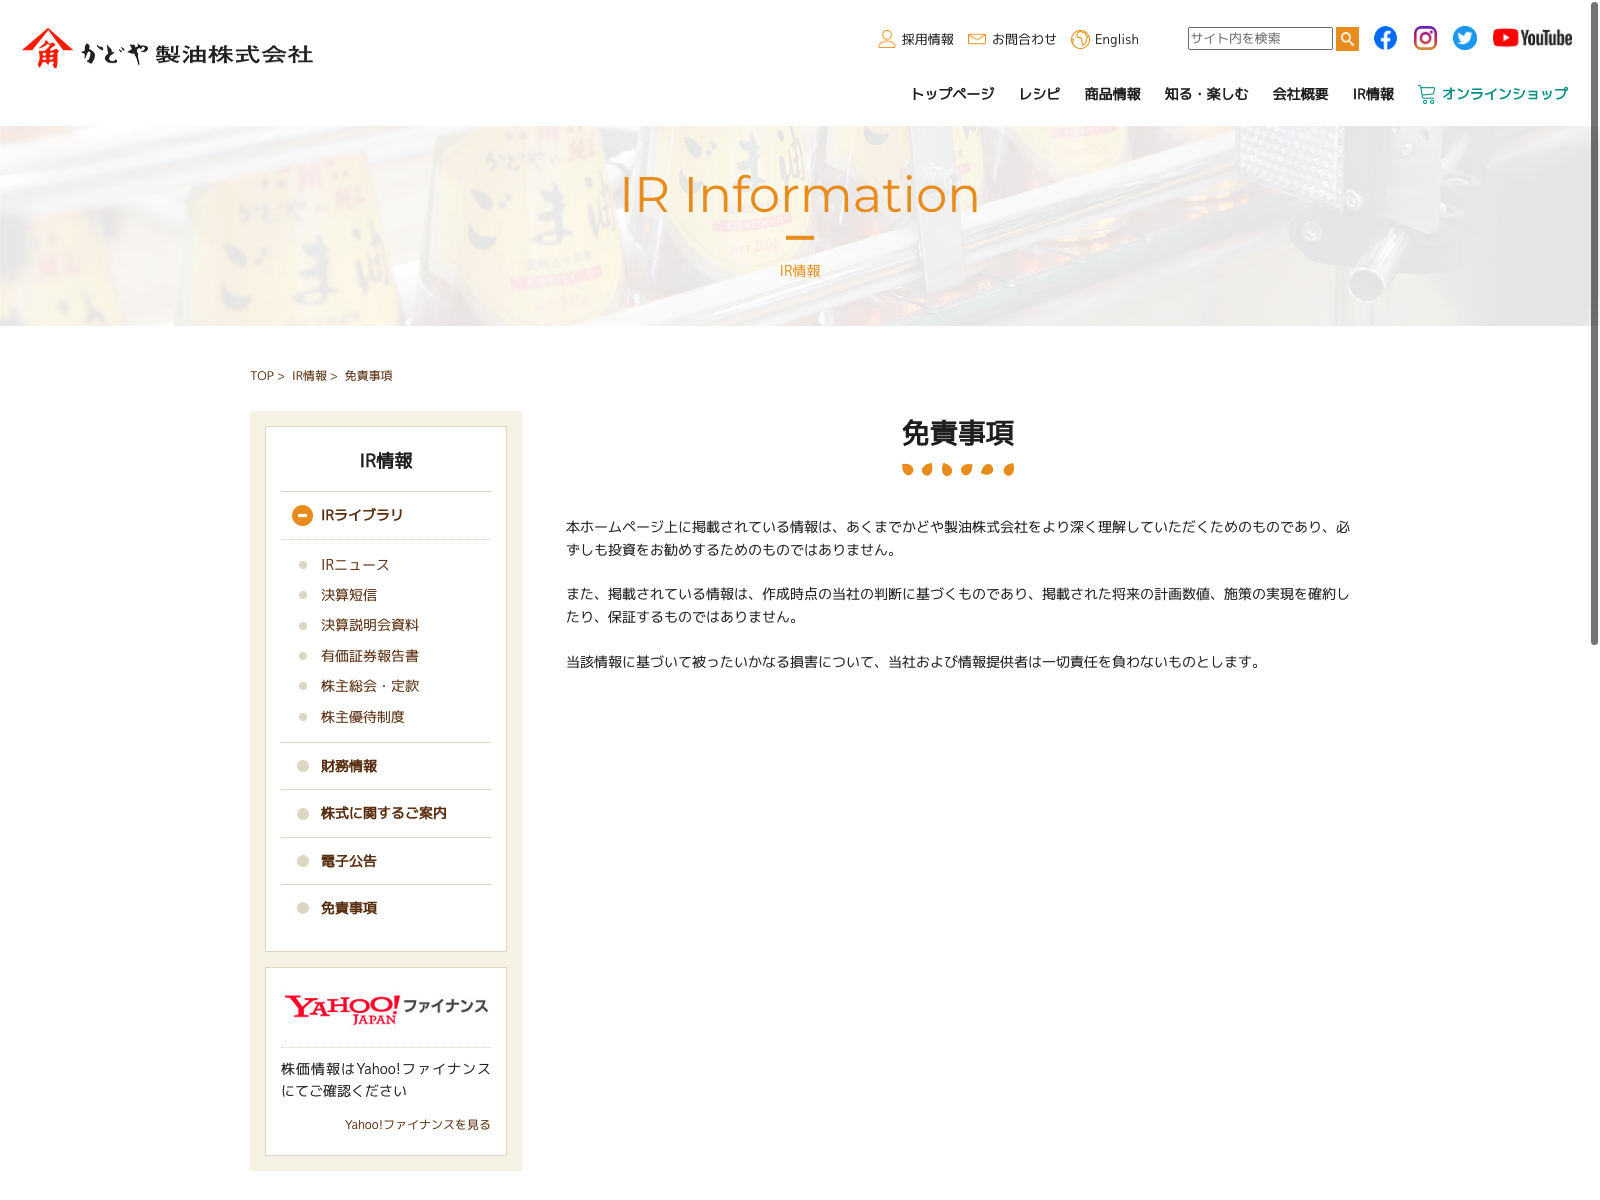Expand the 株式に関するご案内 section
This screenshot has height=1200, width=1600.
click(383, 813)
